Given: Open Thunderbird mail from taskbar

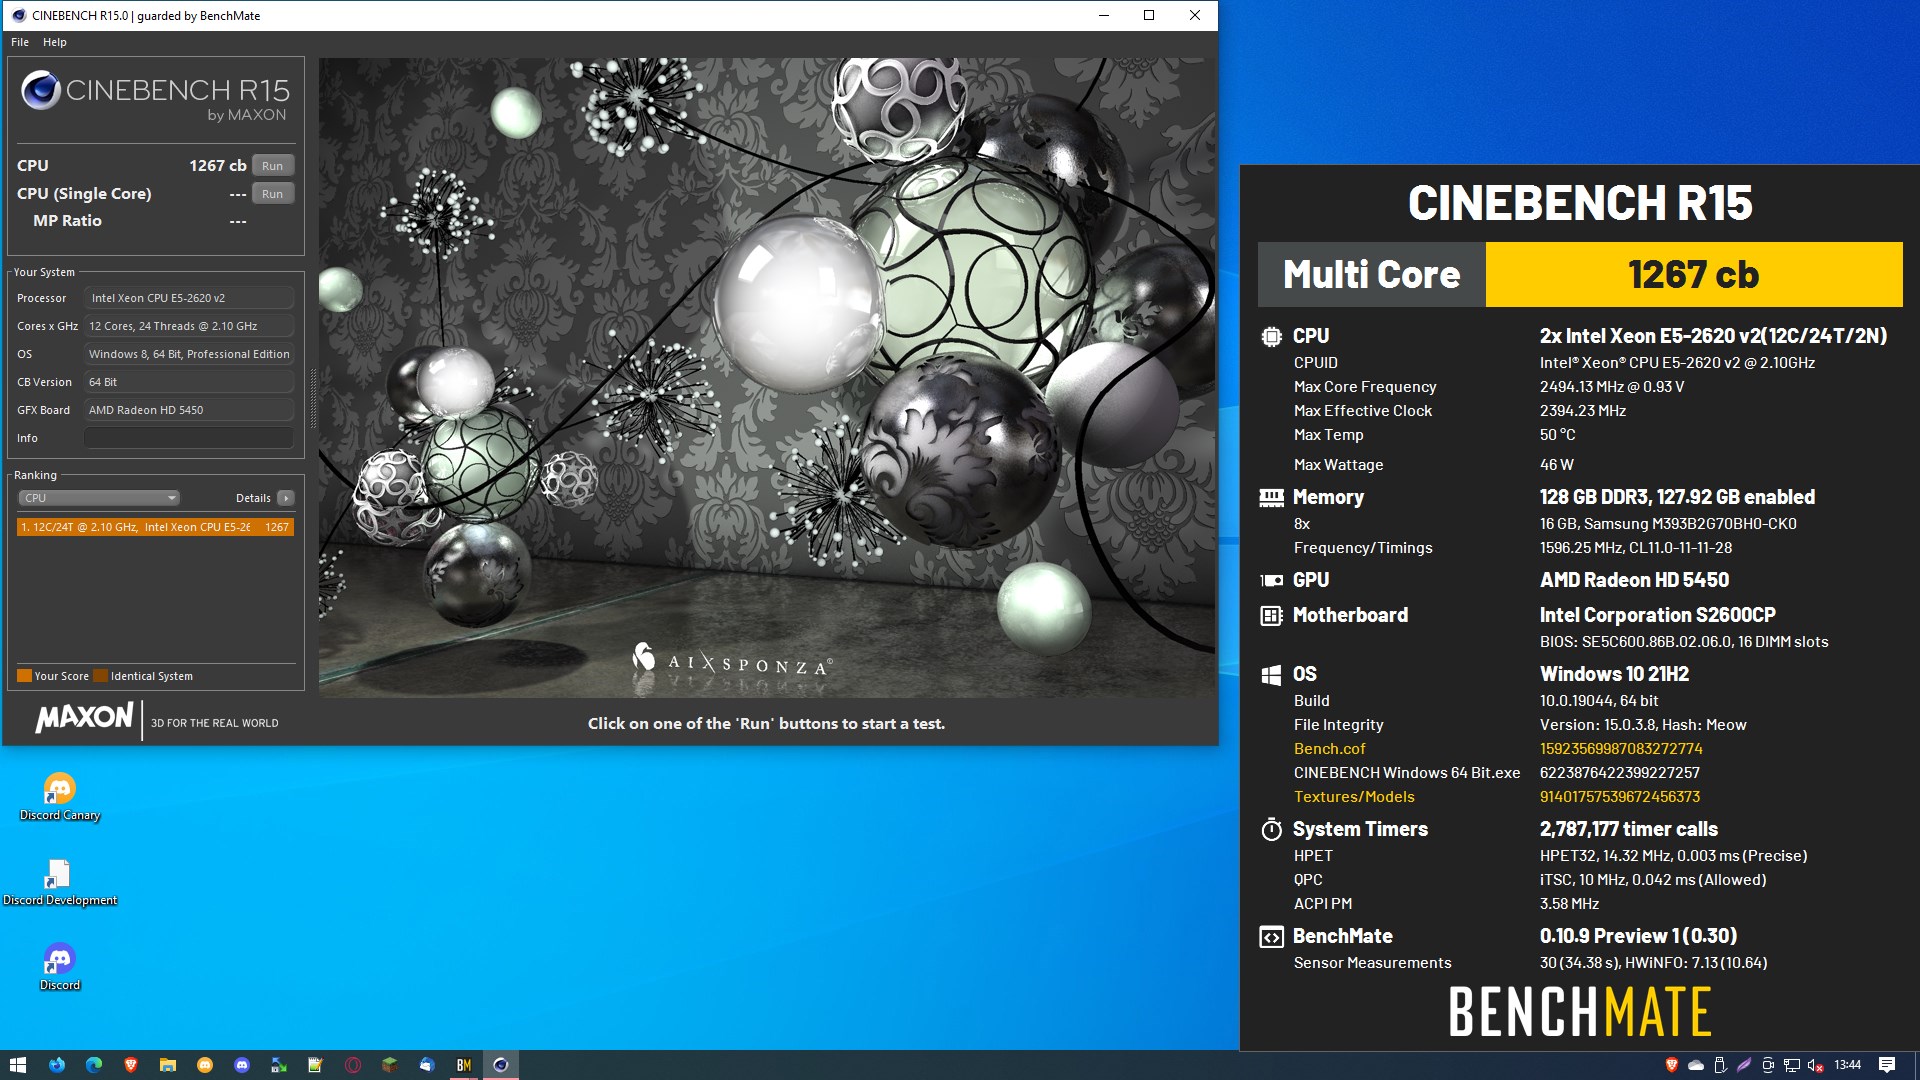Looking at the screenshot, I should 427,1065.
